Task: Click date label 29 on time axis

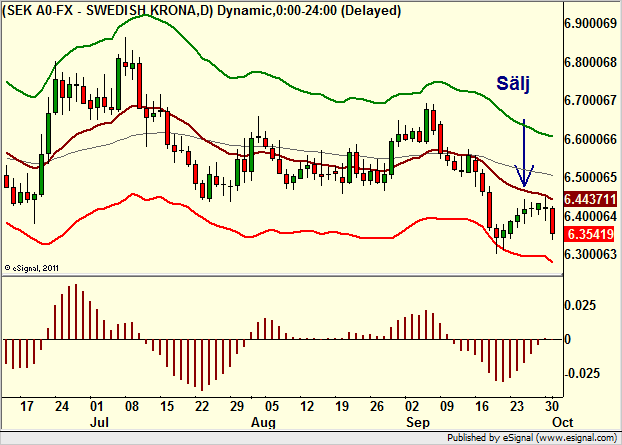Action: (237, 407)
